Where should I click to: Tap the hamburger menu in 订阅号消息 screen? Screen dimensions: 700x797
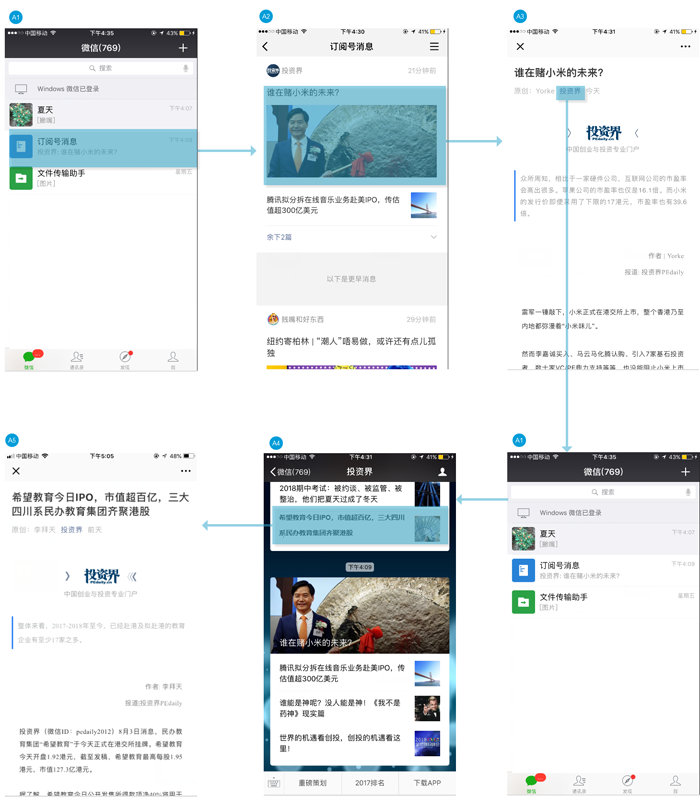tap(434, 47)
